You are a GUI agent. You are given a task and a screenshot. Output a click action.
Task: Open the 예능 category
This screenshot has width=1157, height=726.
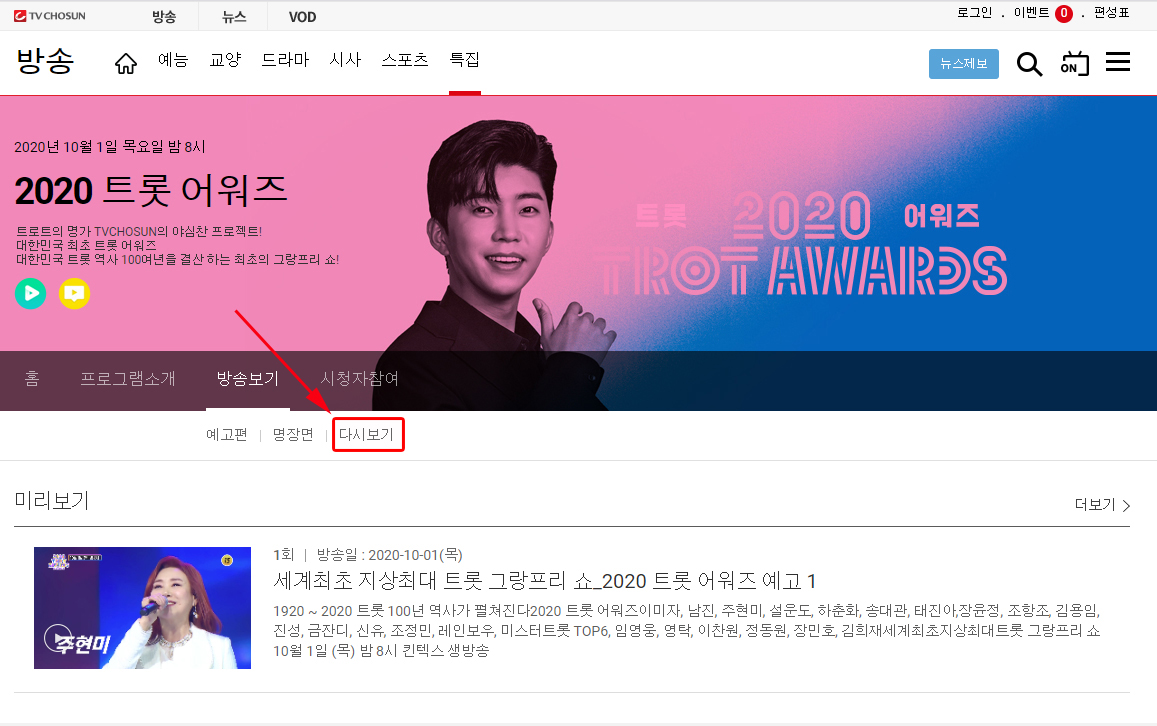(173, 60)
